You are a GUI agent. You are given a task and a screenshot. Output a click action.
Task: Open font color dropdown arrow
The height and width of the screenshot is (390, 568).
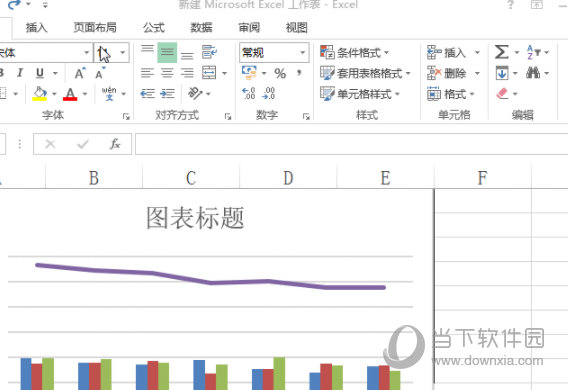(85, 94)
